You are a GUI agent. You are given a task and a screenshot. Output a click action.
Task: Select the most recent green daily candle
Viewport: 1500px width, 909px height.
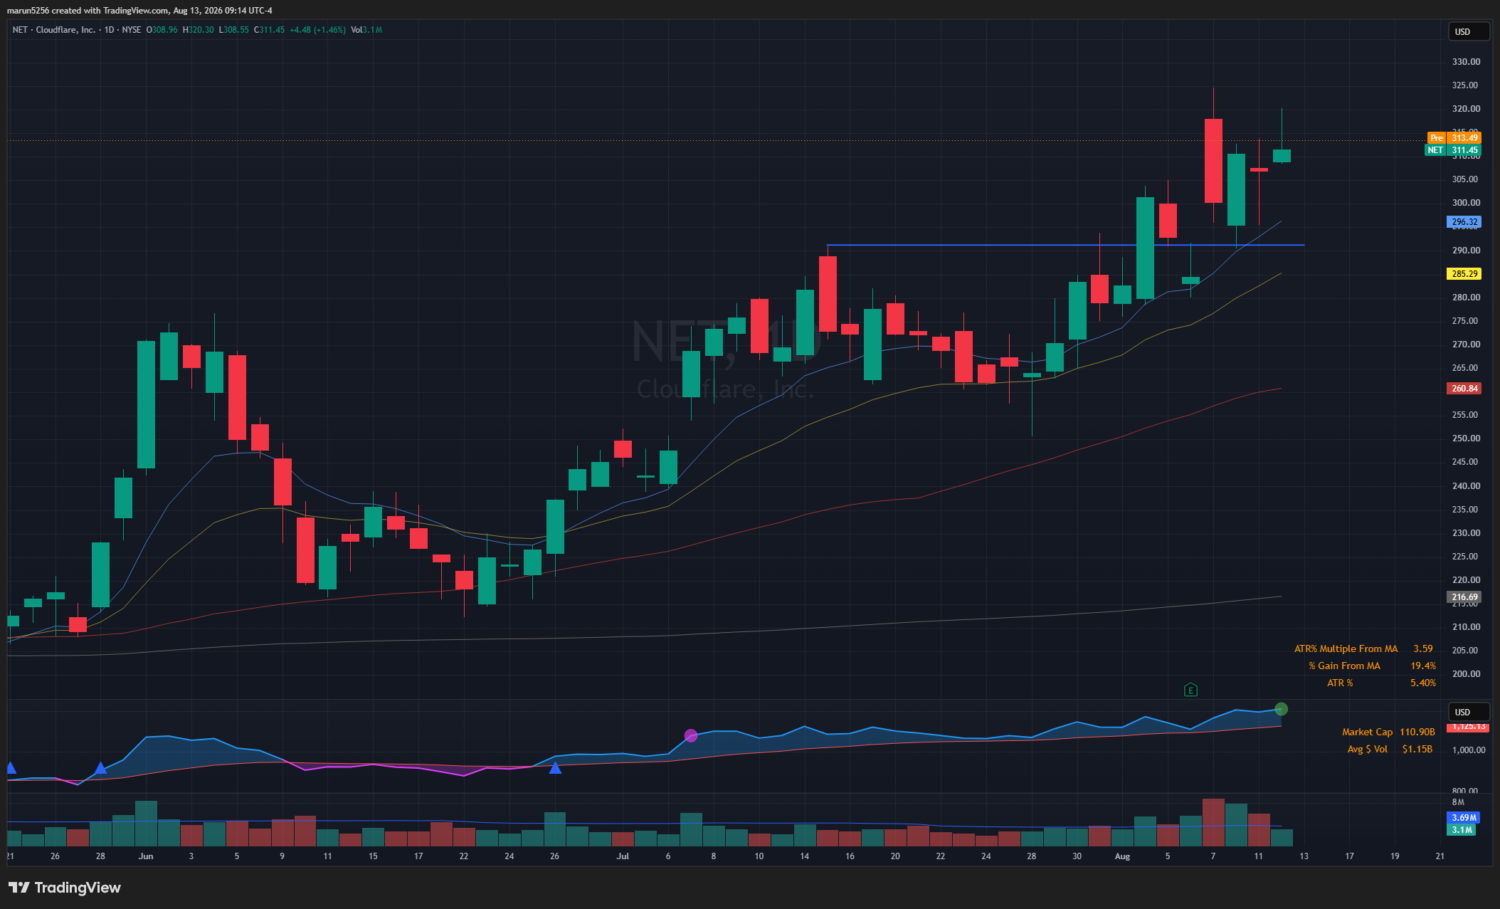coord(1281,155)
